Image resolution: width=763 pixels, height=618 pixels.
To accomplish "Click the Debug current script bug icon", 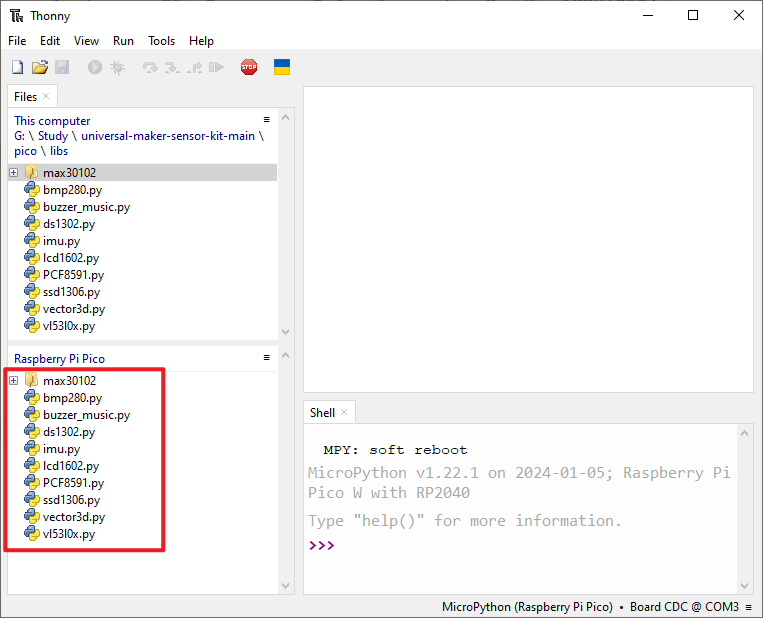I will pyautogui.click(x=117, y=67).
